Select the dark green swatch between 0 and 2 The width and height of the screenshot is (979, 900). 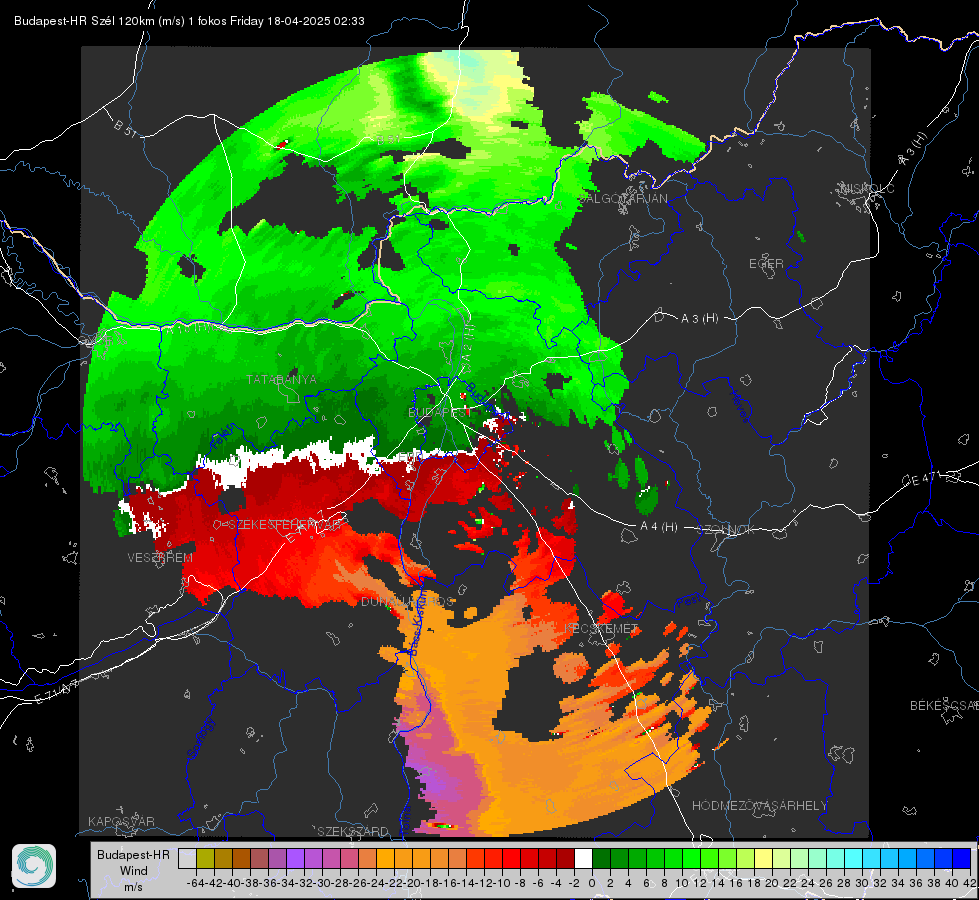coord(601,859)
